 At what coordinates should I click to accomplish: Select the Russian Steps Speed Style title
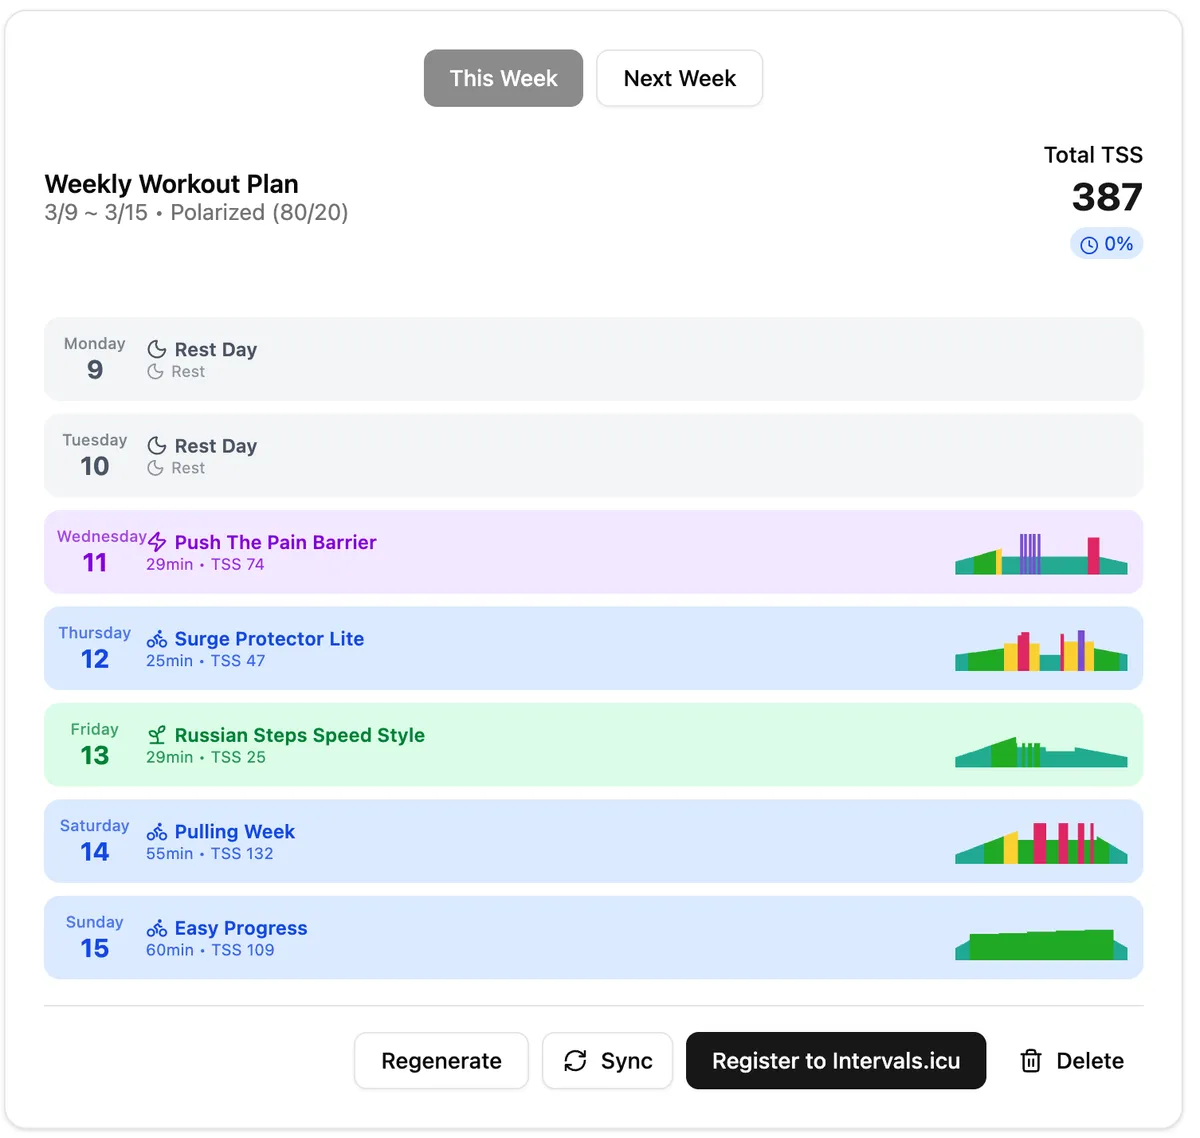click(x=299, y=735)
